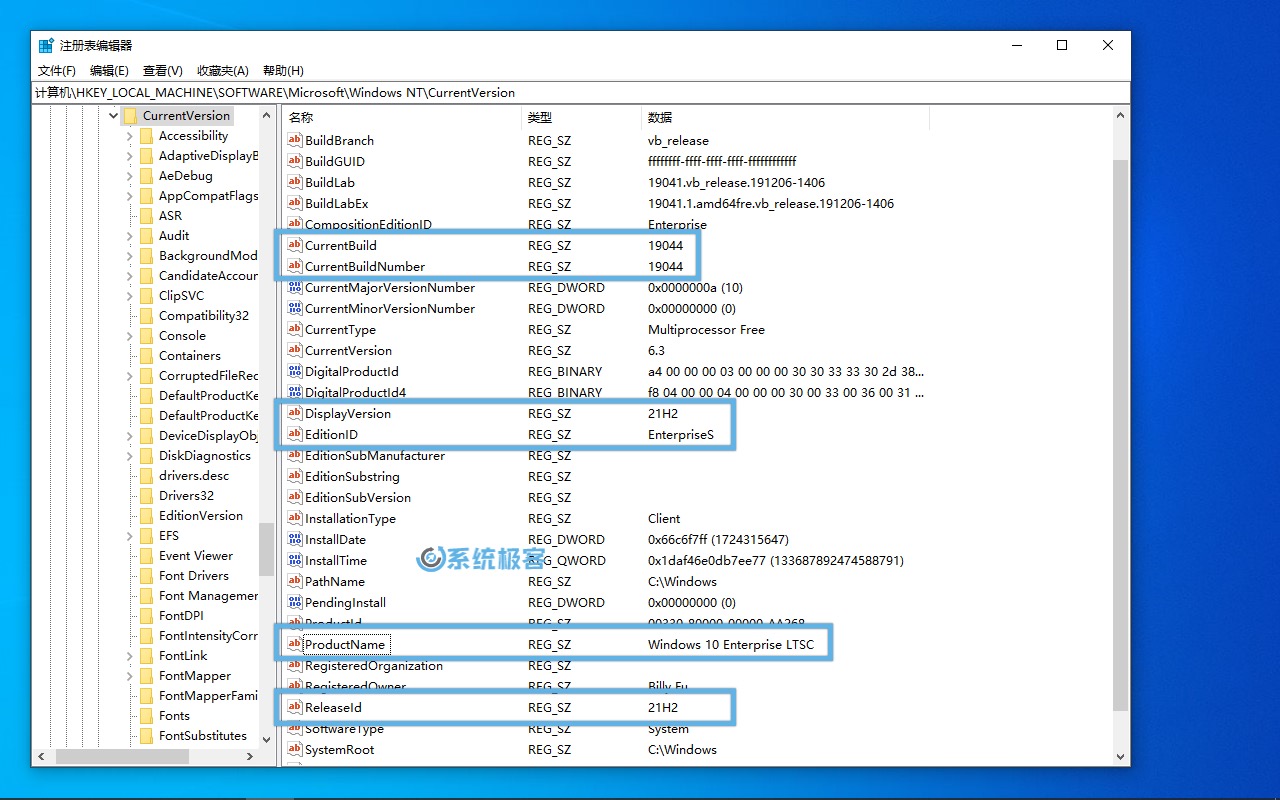This screenshot has width=1280, height=800.
Task: Click the ReleaseId string icon
Action: click(295, 708)
